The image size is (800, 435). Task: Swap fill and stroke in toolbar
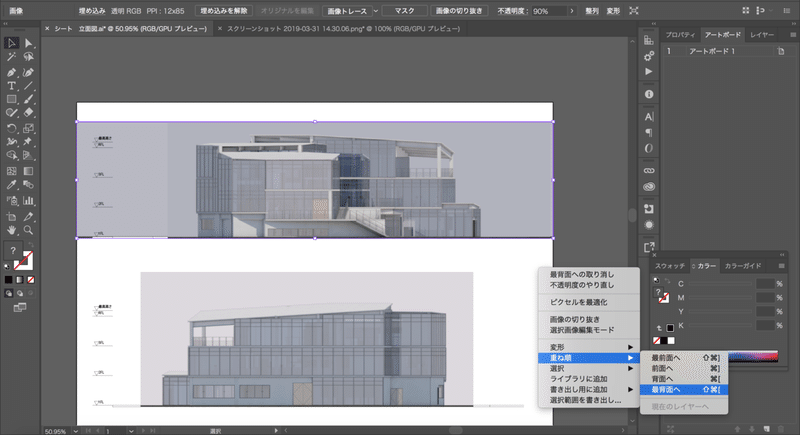pos(31,245)
